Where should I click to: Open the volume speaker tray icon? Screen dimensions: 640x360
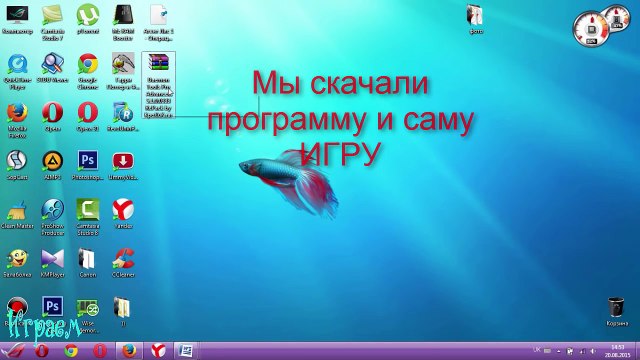593,351
